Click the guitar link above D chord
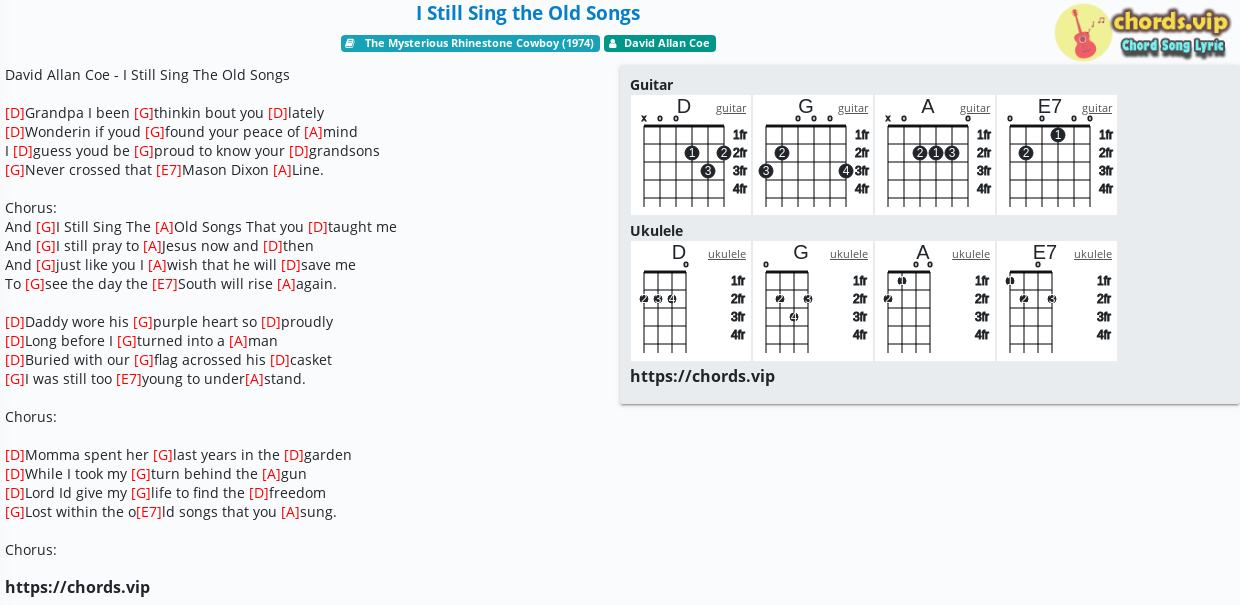Screen dimensions: 1240x605 tap(731, 108)
